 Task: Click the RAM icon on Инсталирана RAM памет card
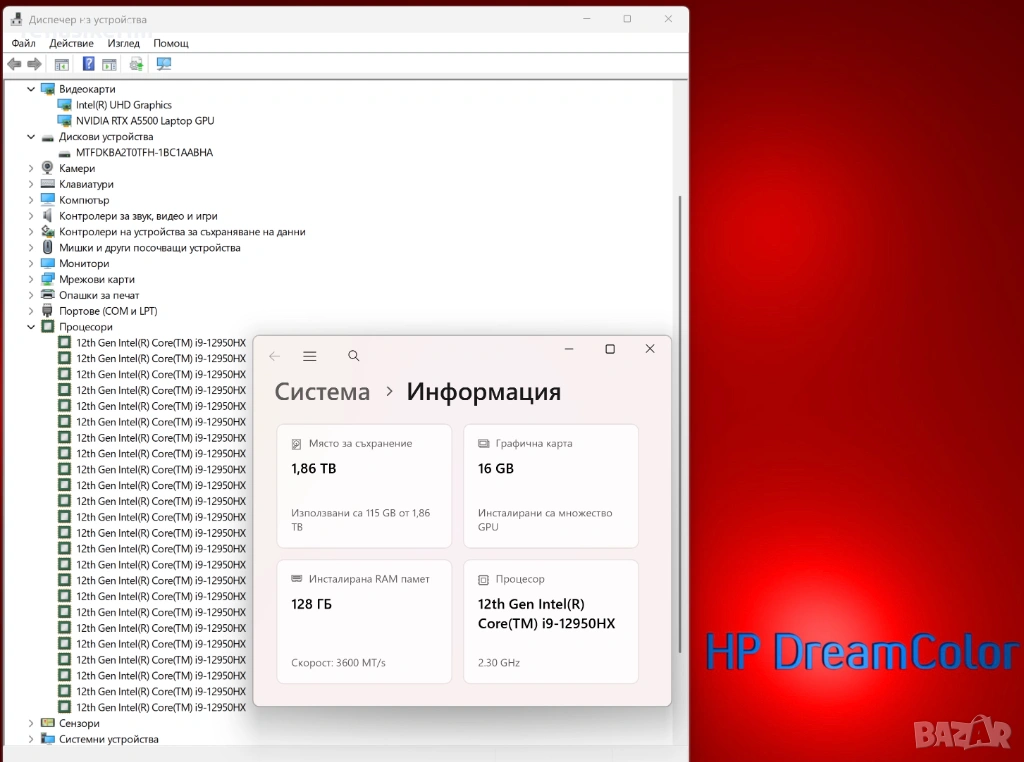(x=296, y=579)
